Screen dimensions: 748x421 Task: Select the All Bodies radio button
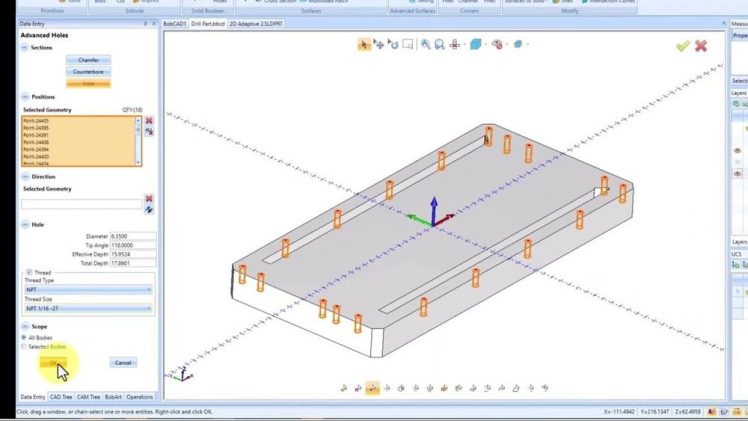tap(24, 338)
